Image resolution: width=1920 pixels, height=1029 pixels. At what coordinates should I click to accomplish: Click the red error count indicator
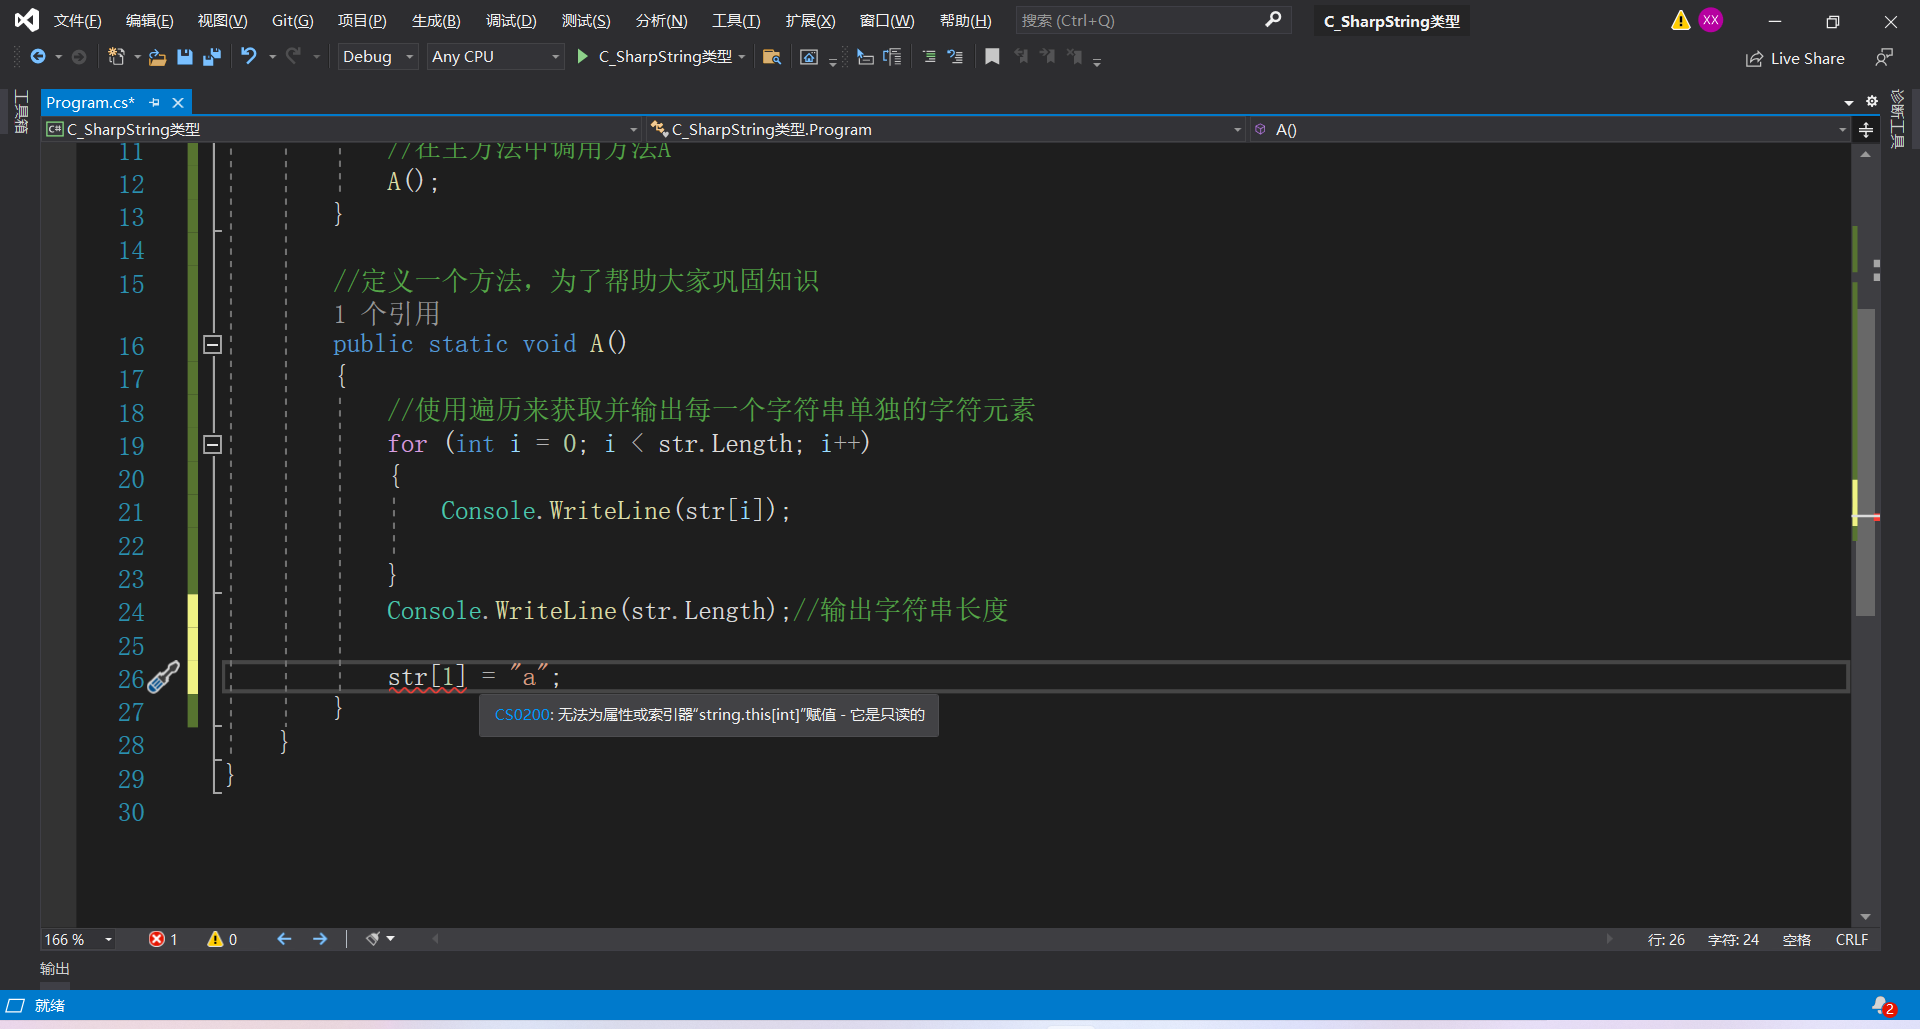(x=163, y=939)
